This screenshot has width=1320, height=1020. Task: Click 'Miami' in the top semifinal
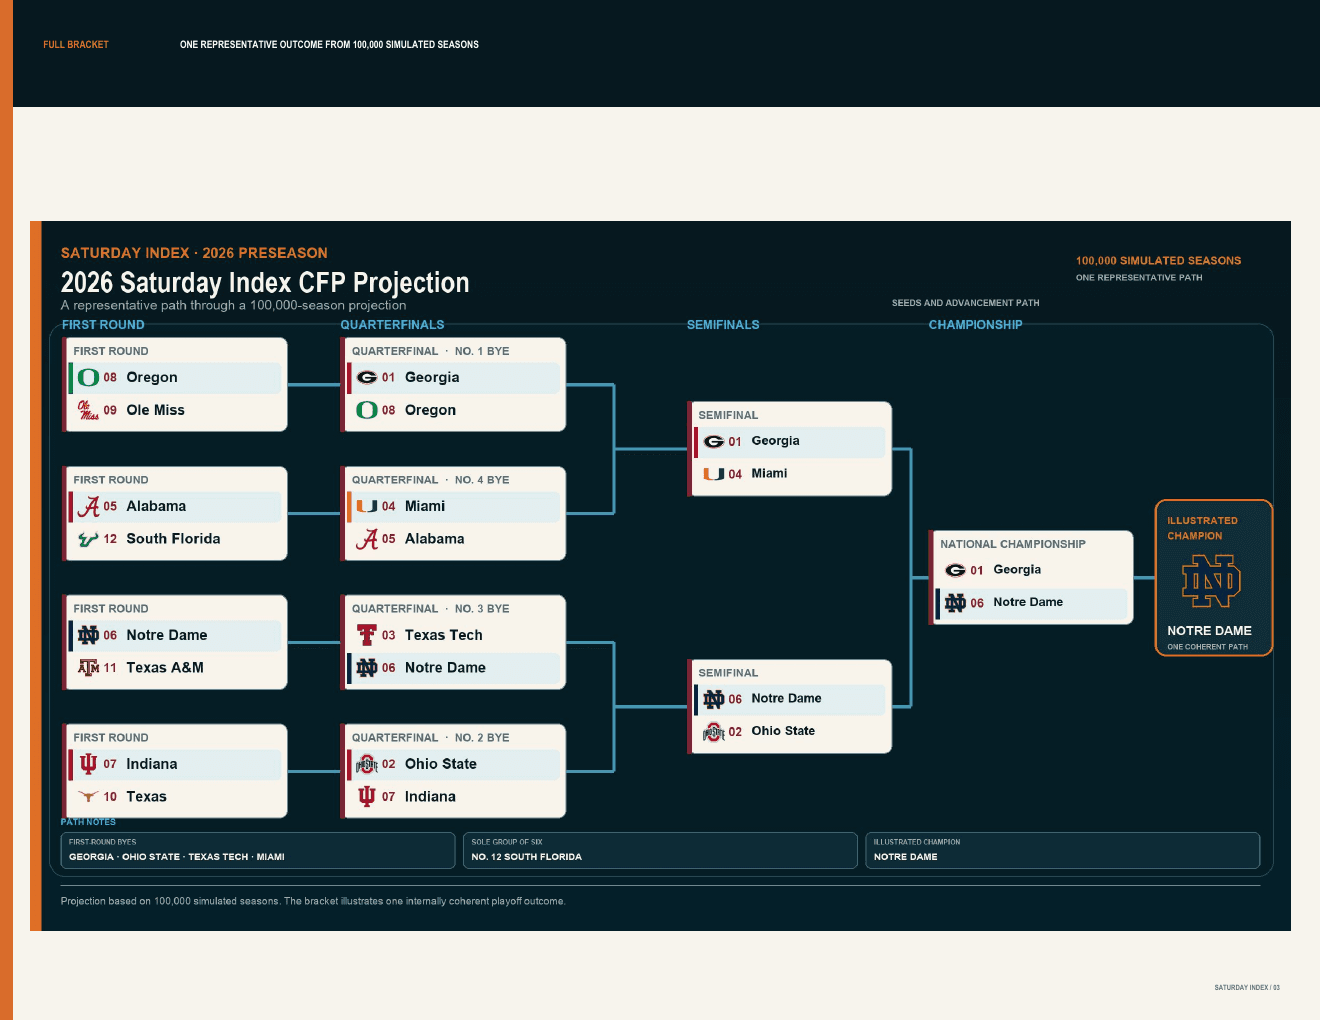point(769,473)
